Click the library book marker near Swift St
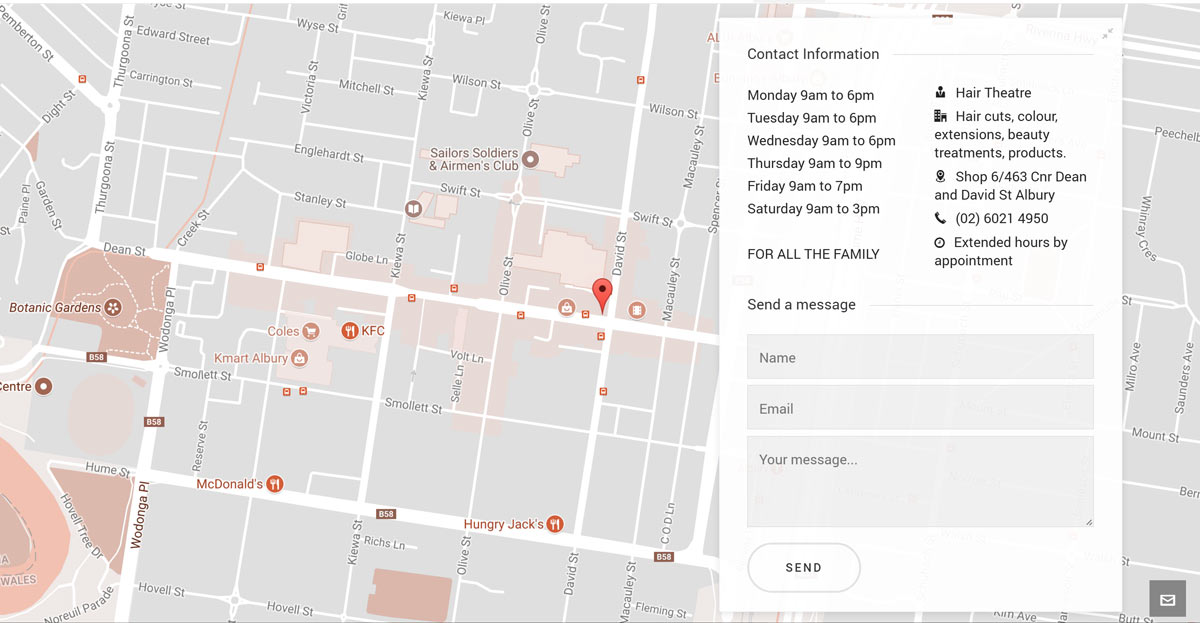This screenshot has width=1200, height=623. pyautogui.click(x=413, y=208)
